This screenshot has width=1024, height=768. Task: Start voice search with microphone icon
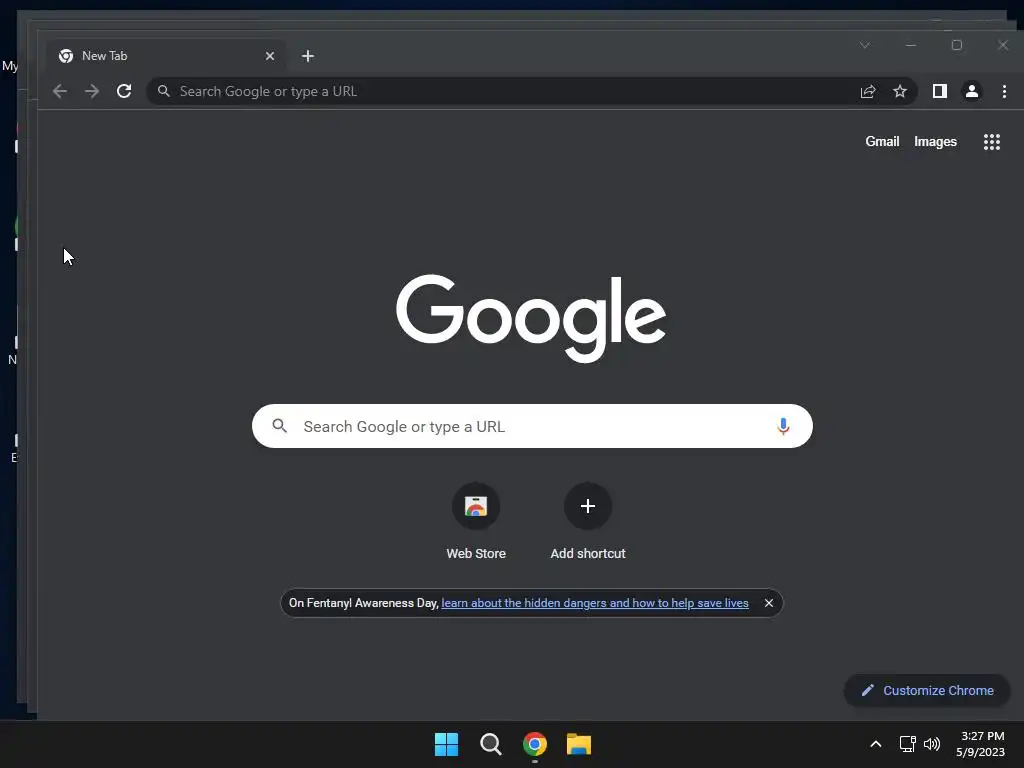pyautogui.click(x=783, y=426)
